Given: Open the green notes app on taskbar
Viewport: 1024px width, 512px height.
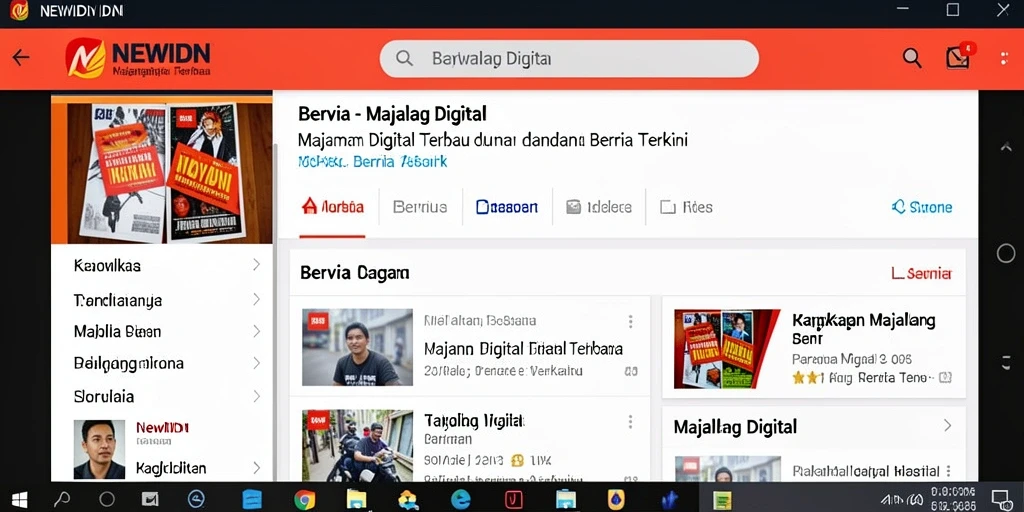Looking at the screenshot, I should [x=722, y=500].
